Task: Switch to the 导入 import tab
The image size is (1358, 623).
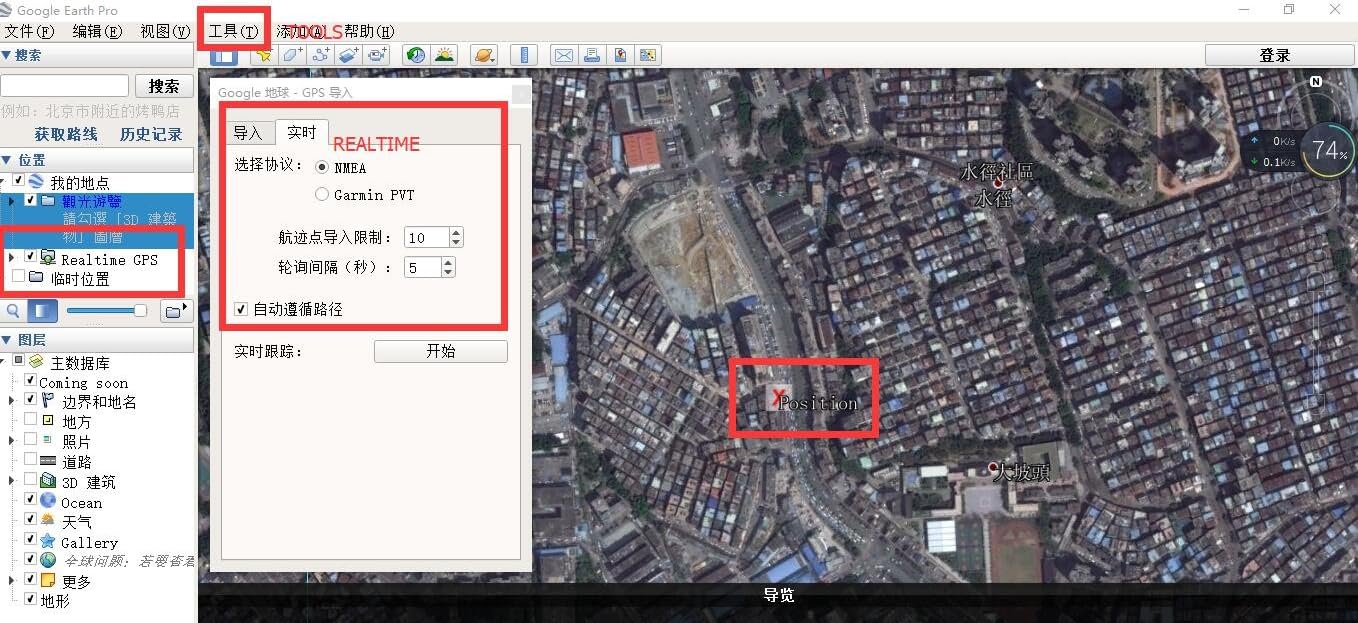Action: [247, 133]
